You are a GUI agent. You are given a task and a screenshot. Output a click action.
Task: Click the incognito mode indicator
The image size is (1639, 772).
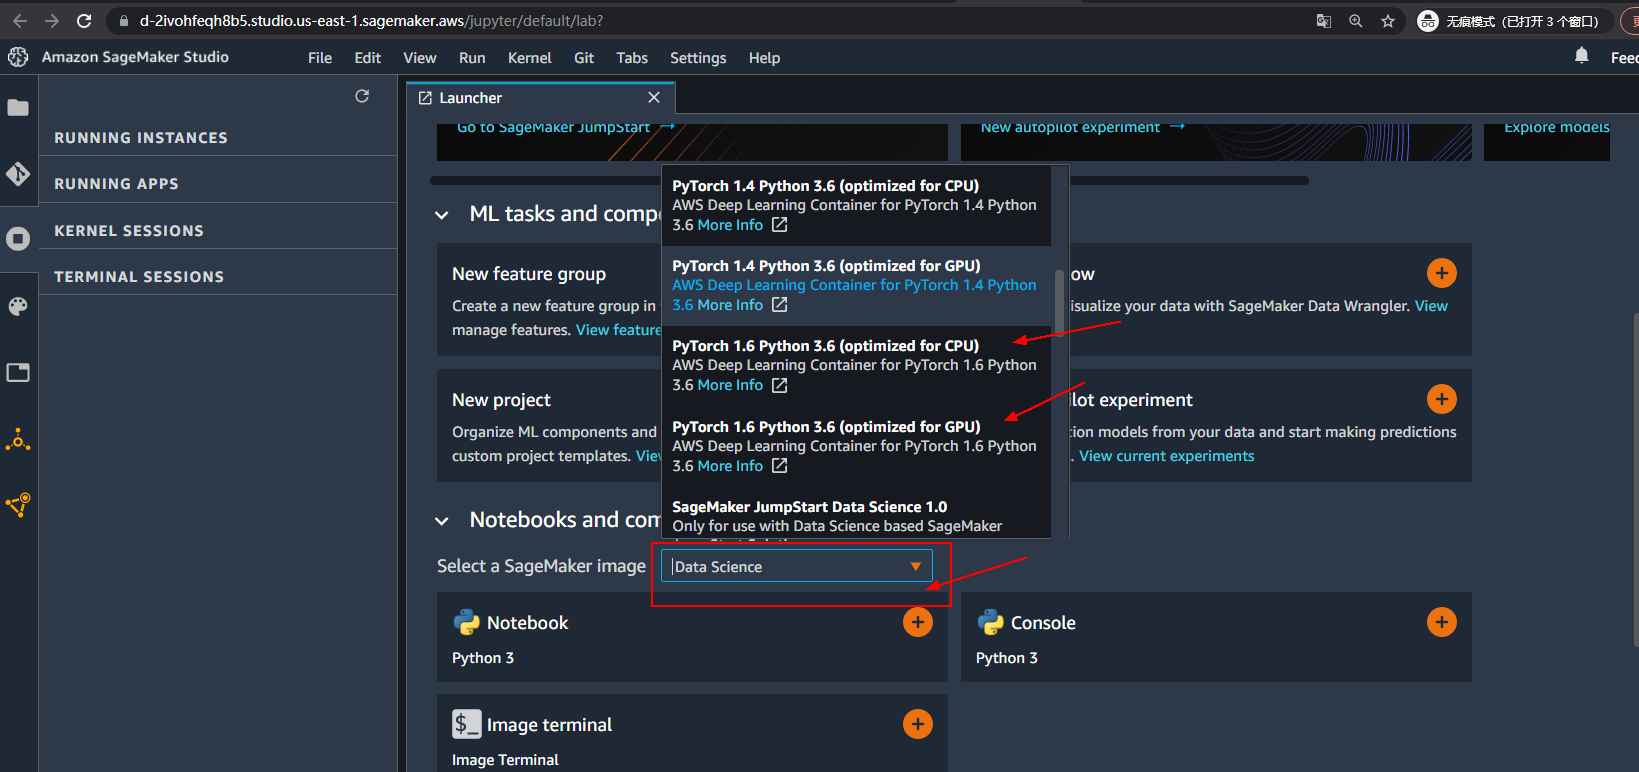pyautogui.click(x=1510, y=21)
